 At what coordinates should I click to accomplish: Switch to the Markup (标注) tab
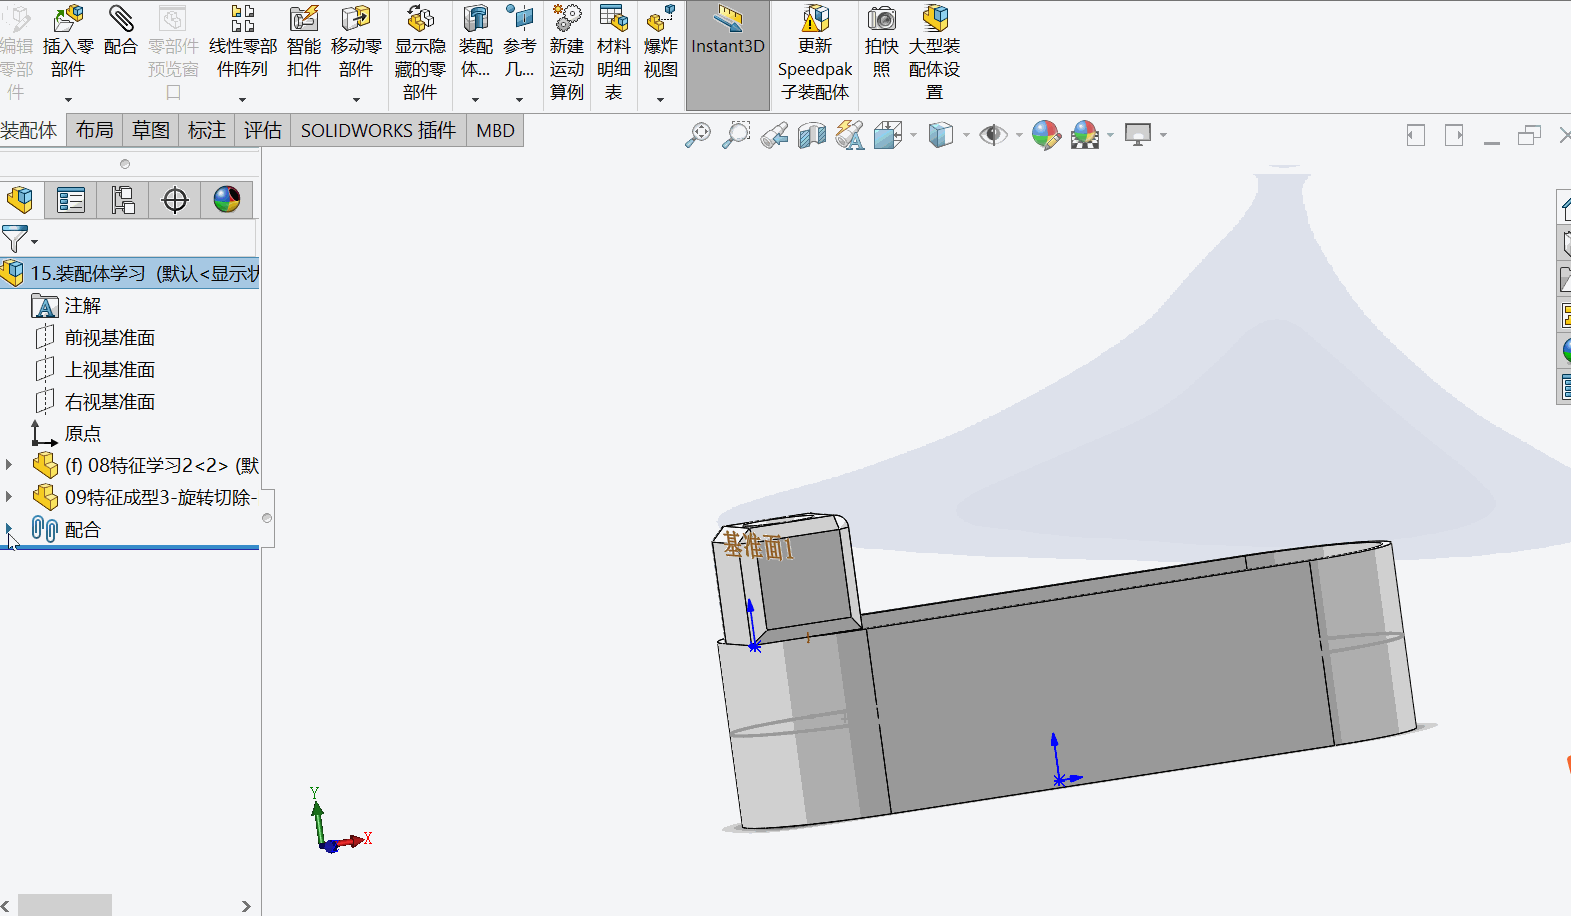pos(207,130)
